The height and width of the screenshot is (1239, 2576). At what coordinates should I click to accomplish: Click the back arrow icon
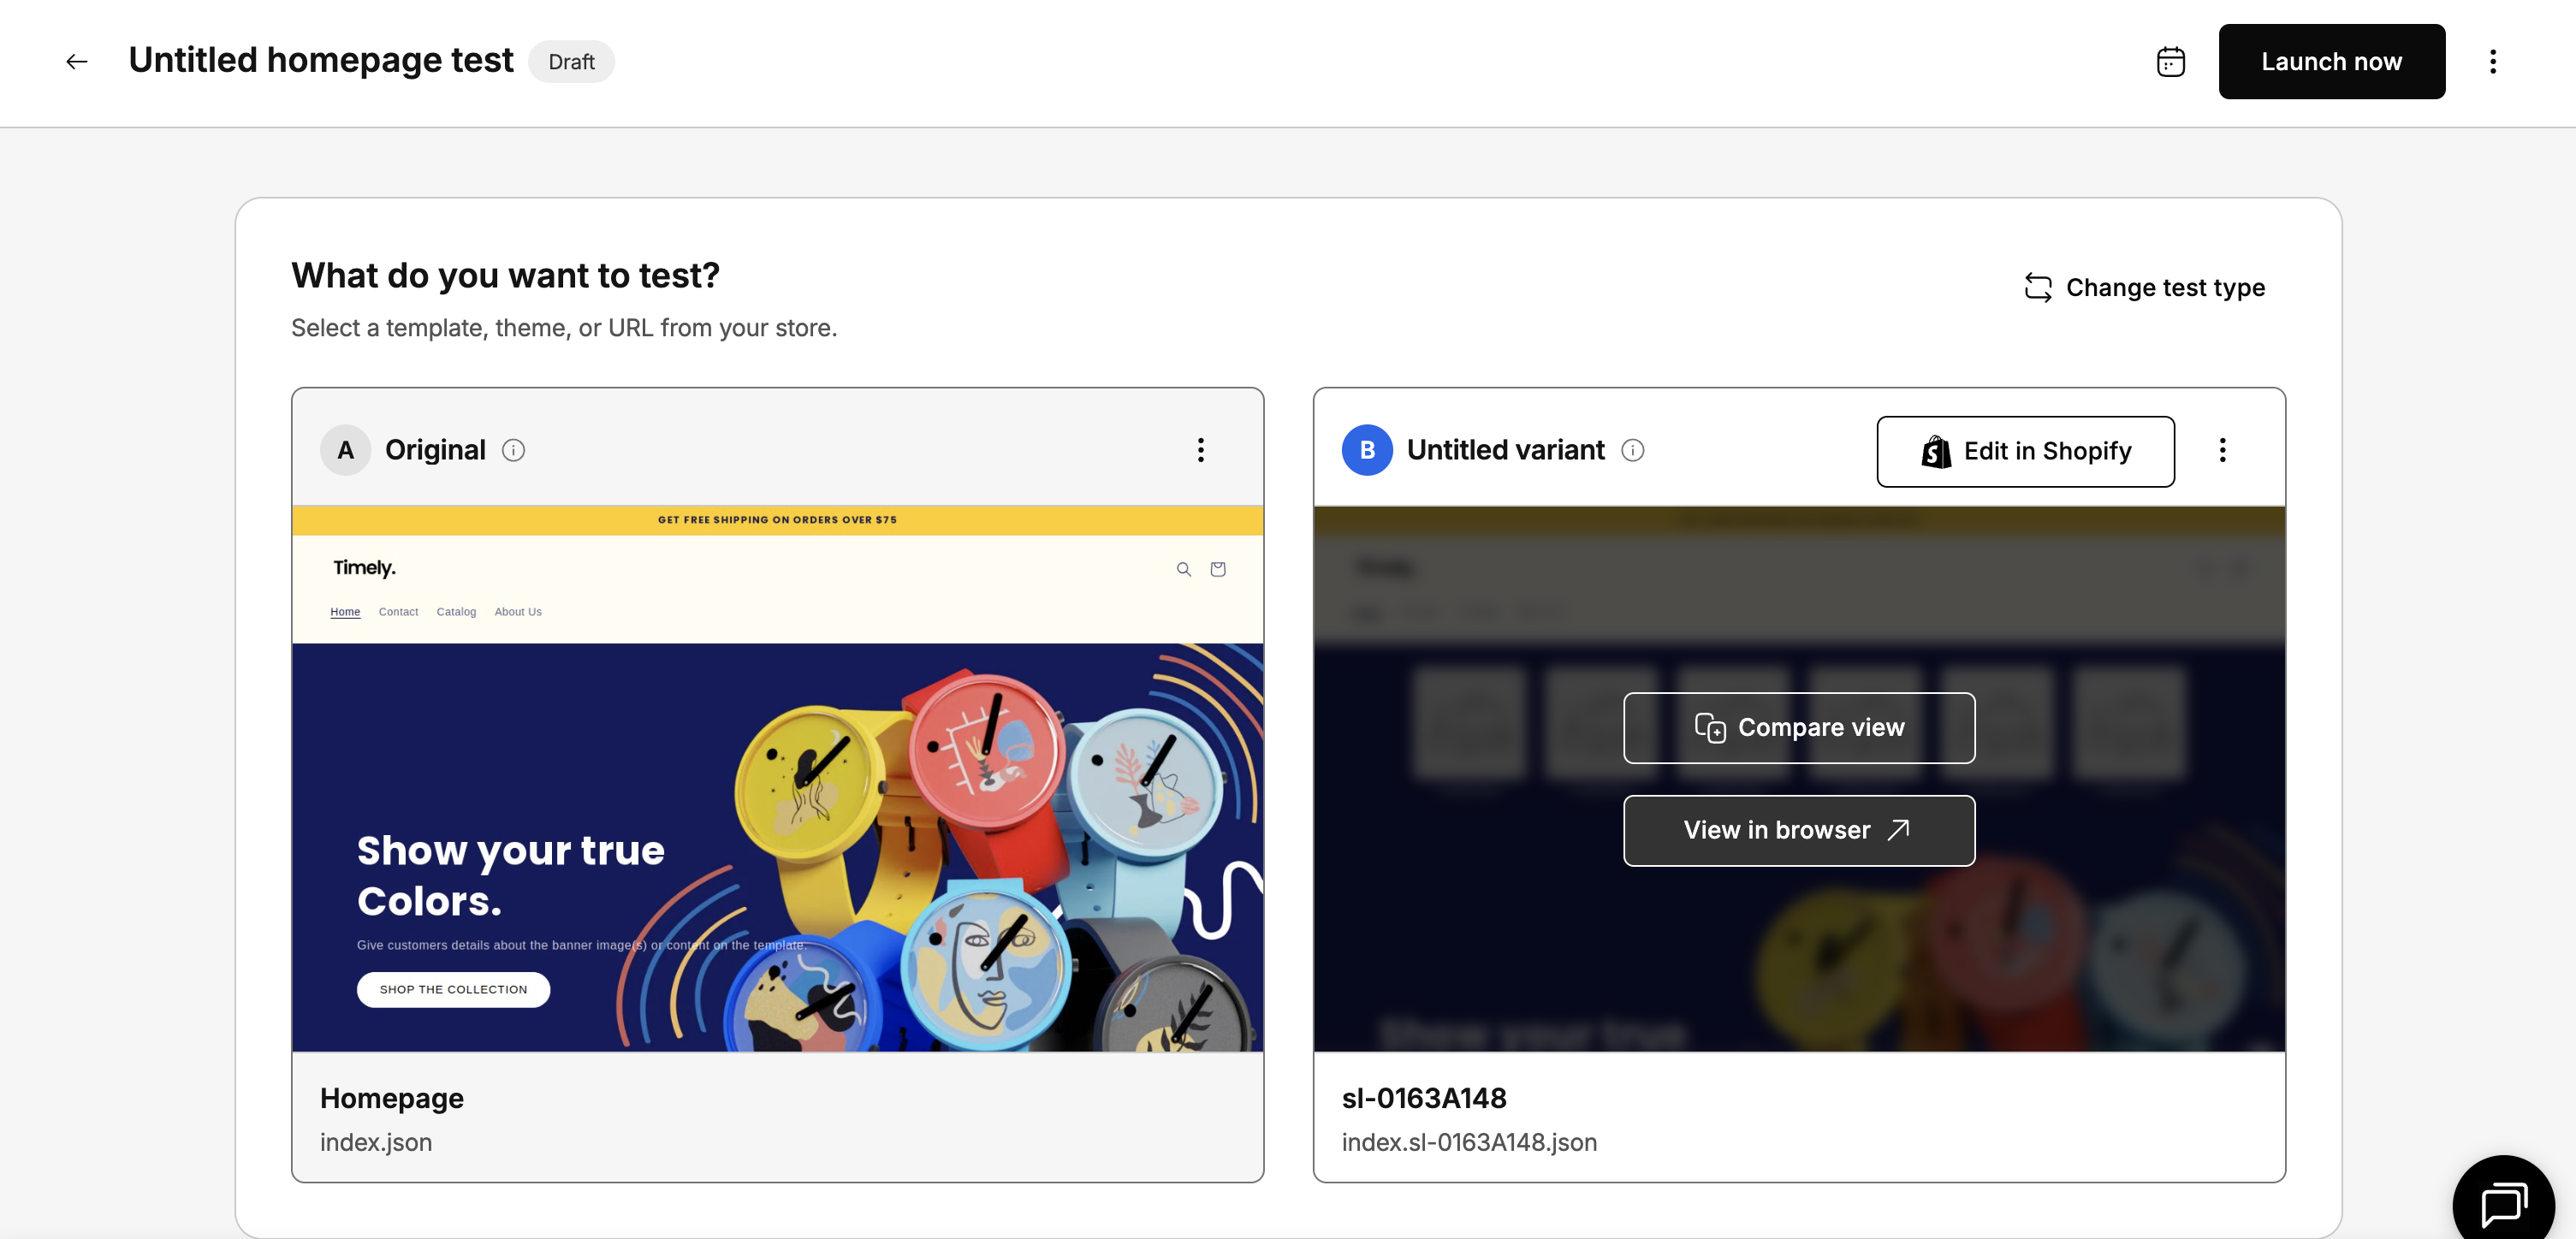[77, 62]
